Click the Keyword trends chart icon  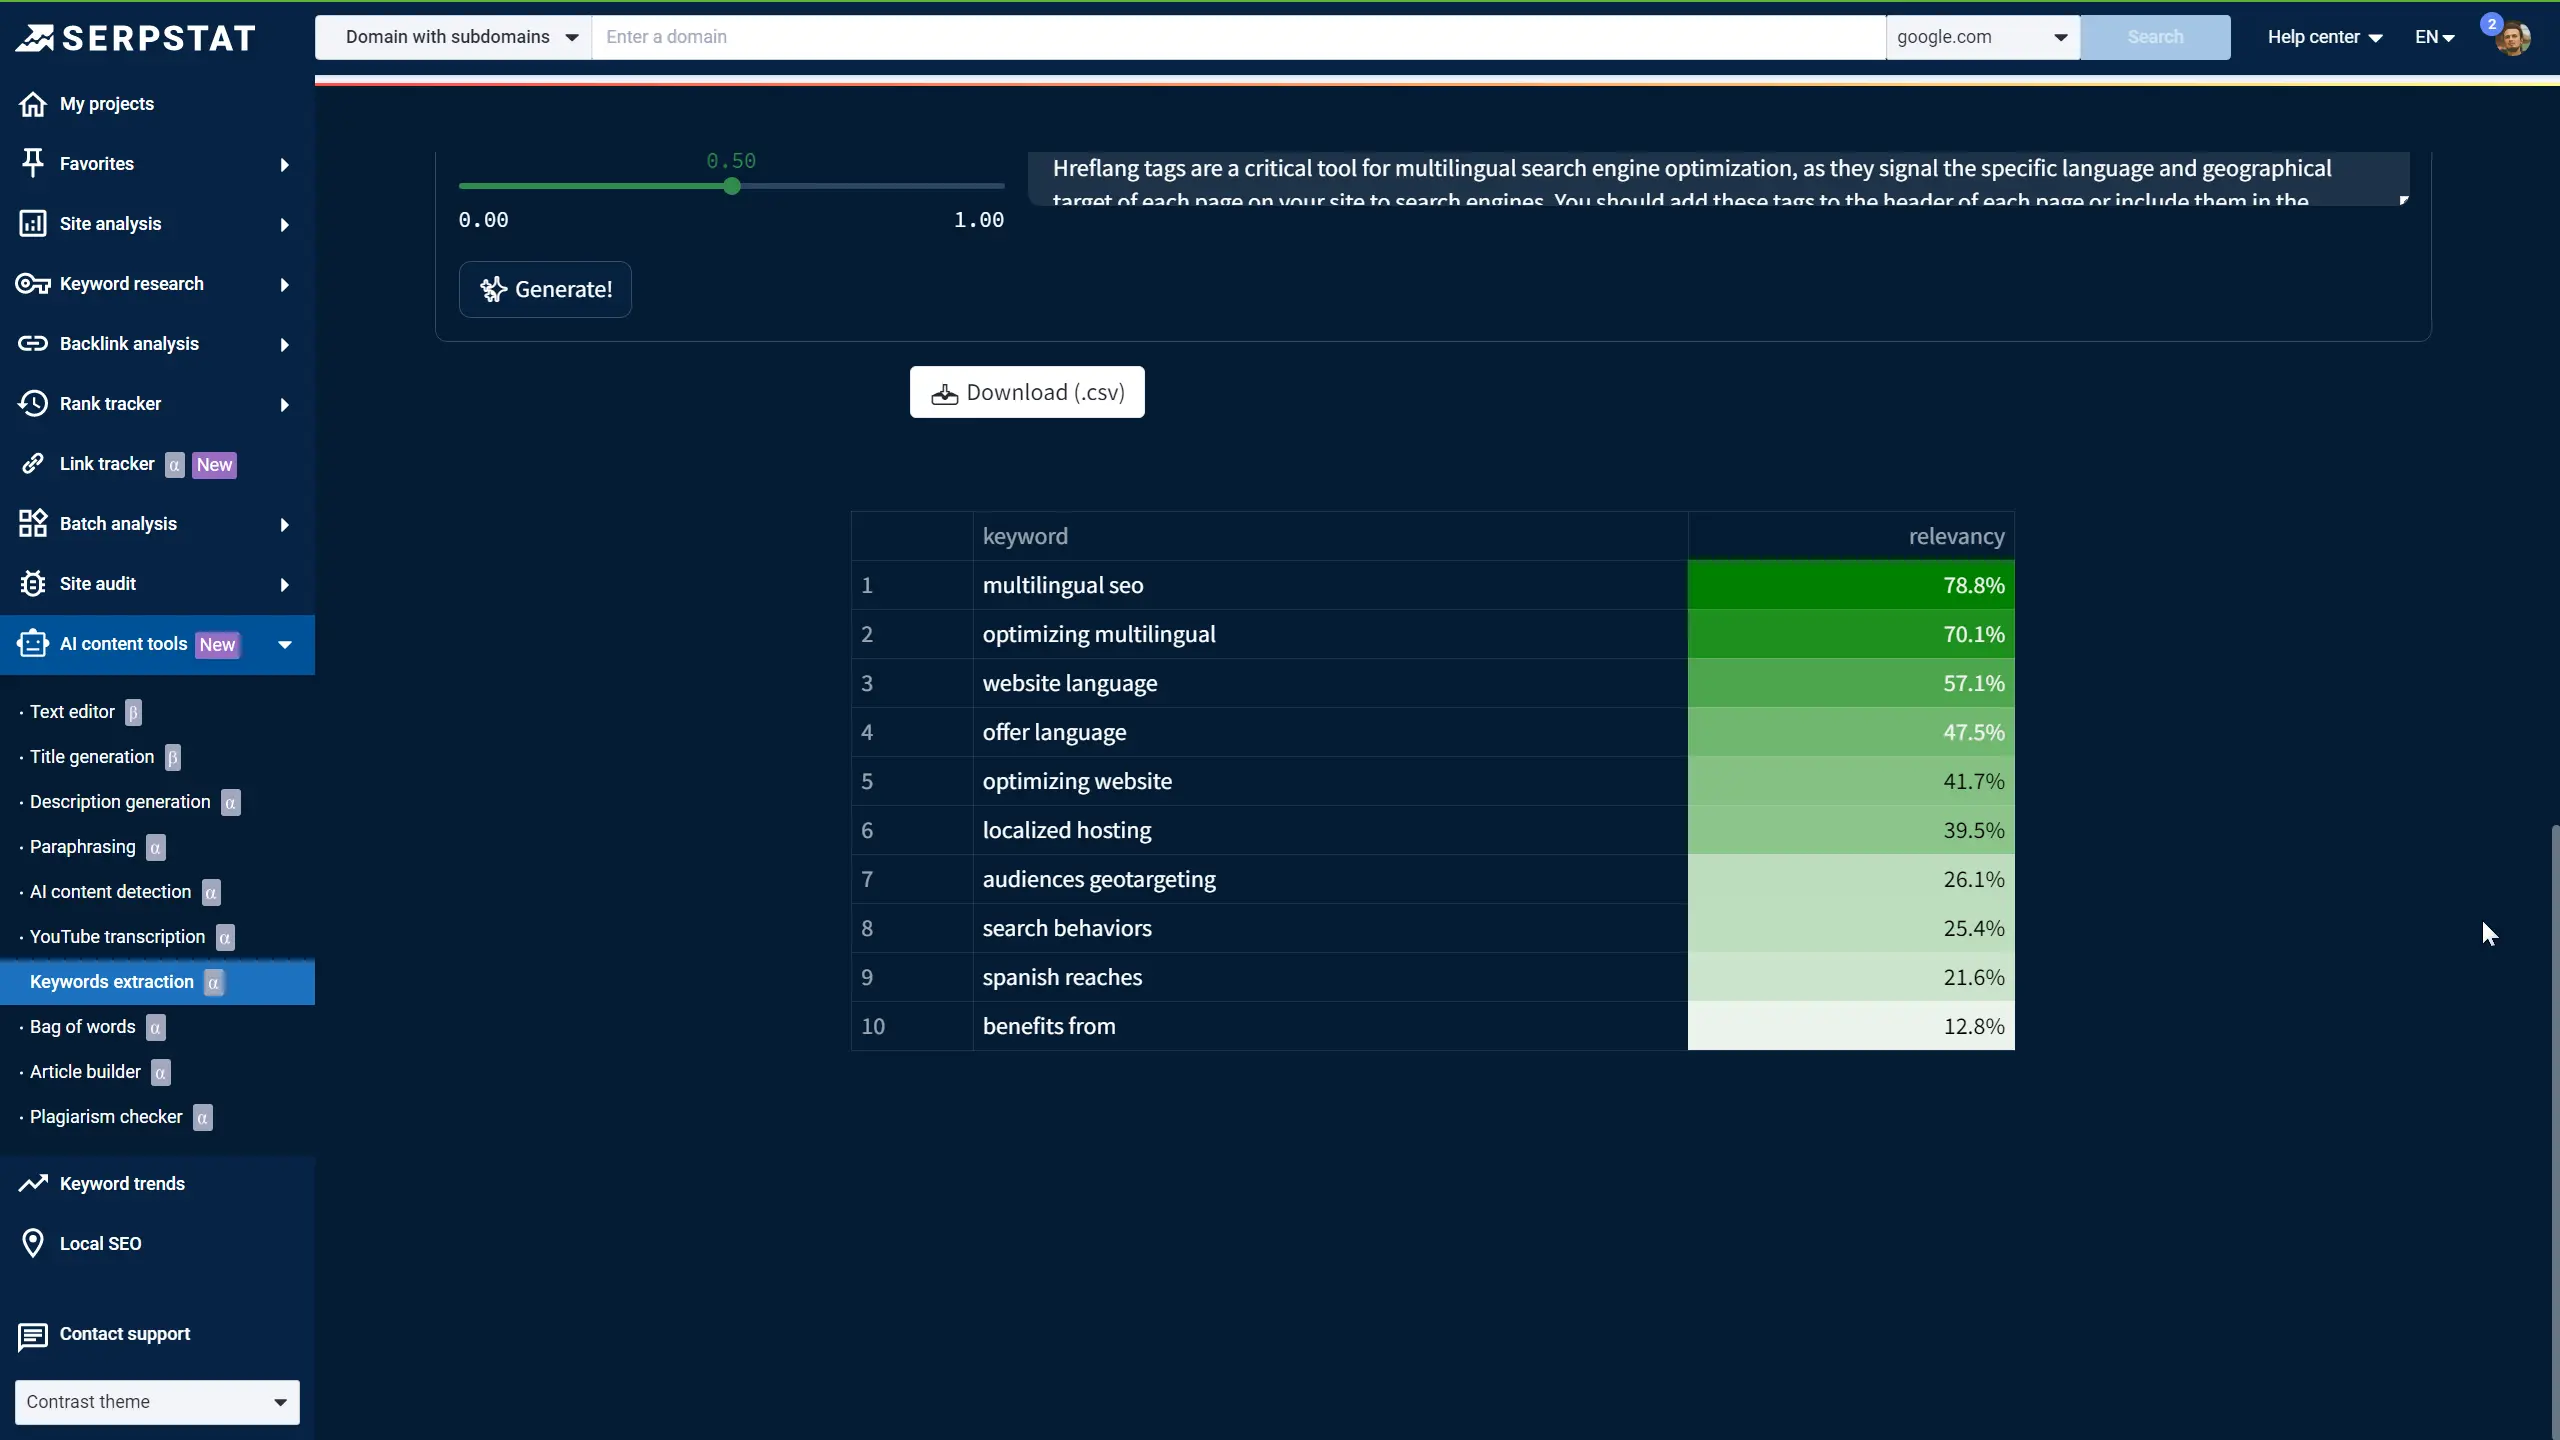point(33,1183)
